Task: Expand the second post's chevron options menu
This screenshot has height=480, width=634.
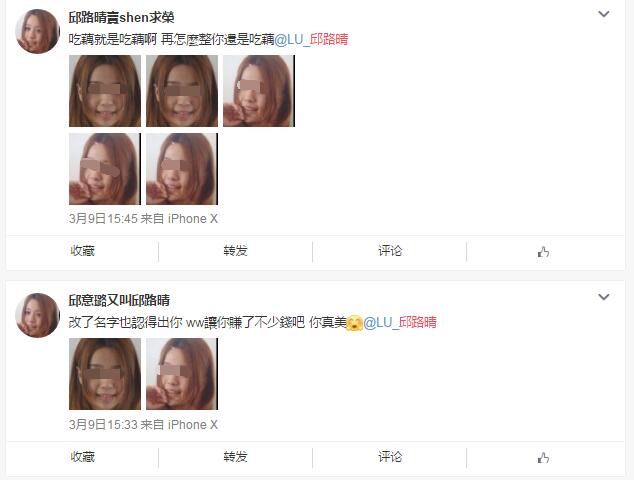Action: (x=604, y=297)
